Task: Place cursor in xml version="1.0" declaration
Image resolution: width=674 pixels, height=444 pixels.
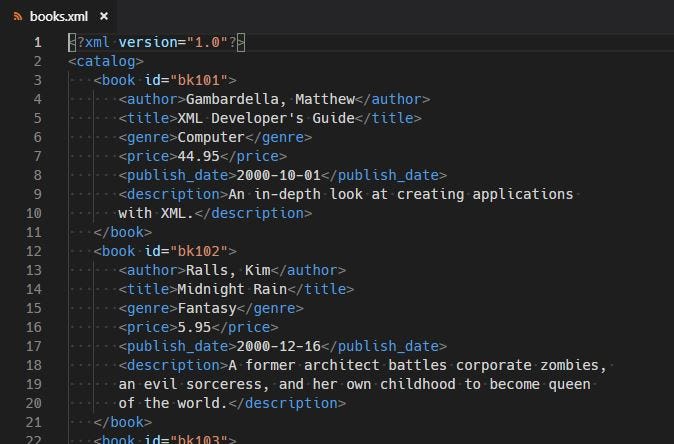Action: click(x=156, y=42)
